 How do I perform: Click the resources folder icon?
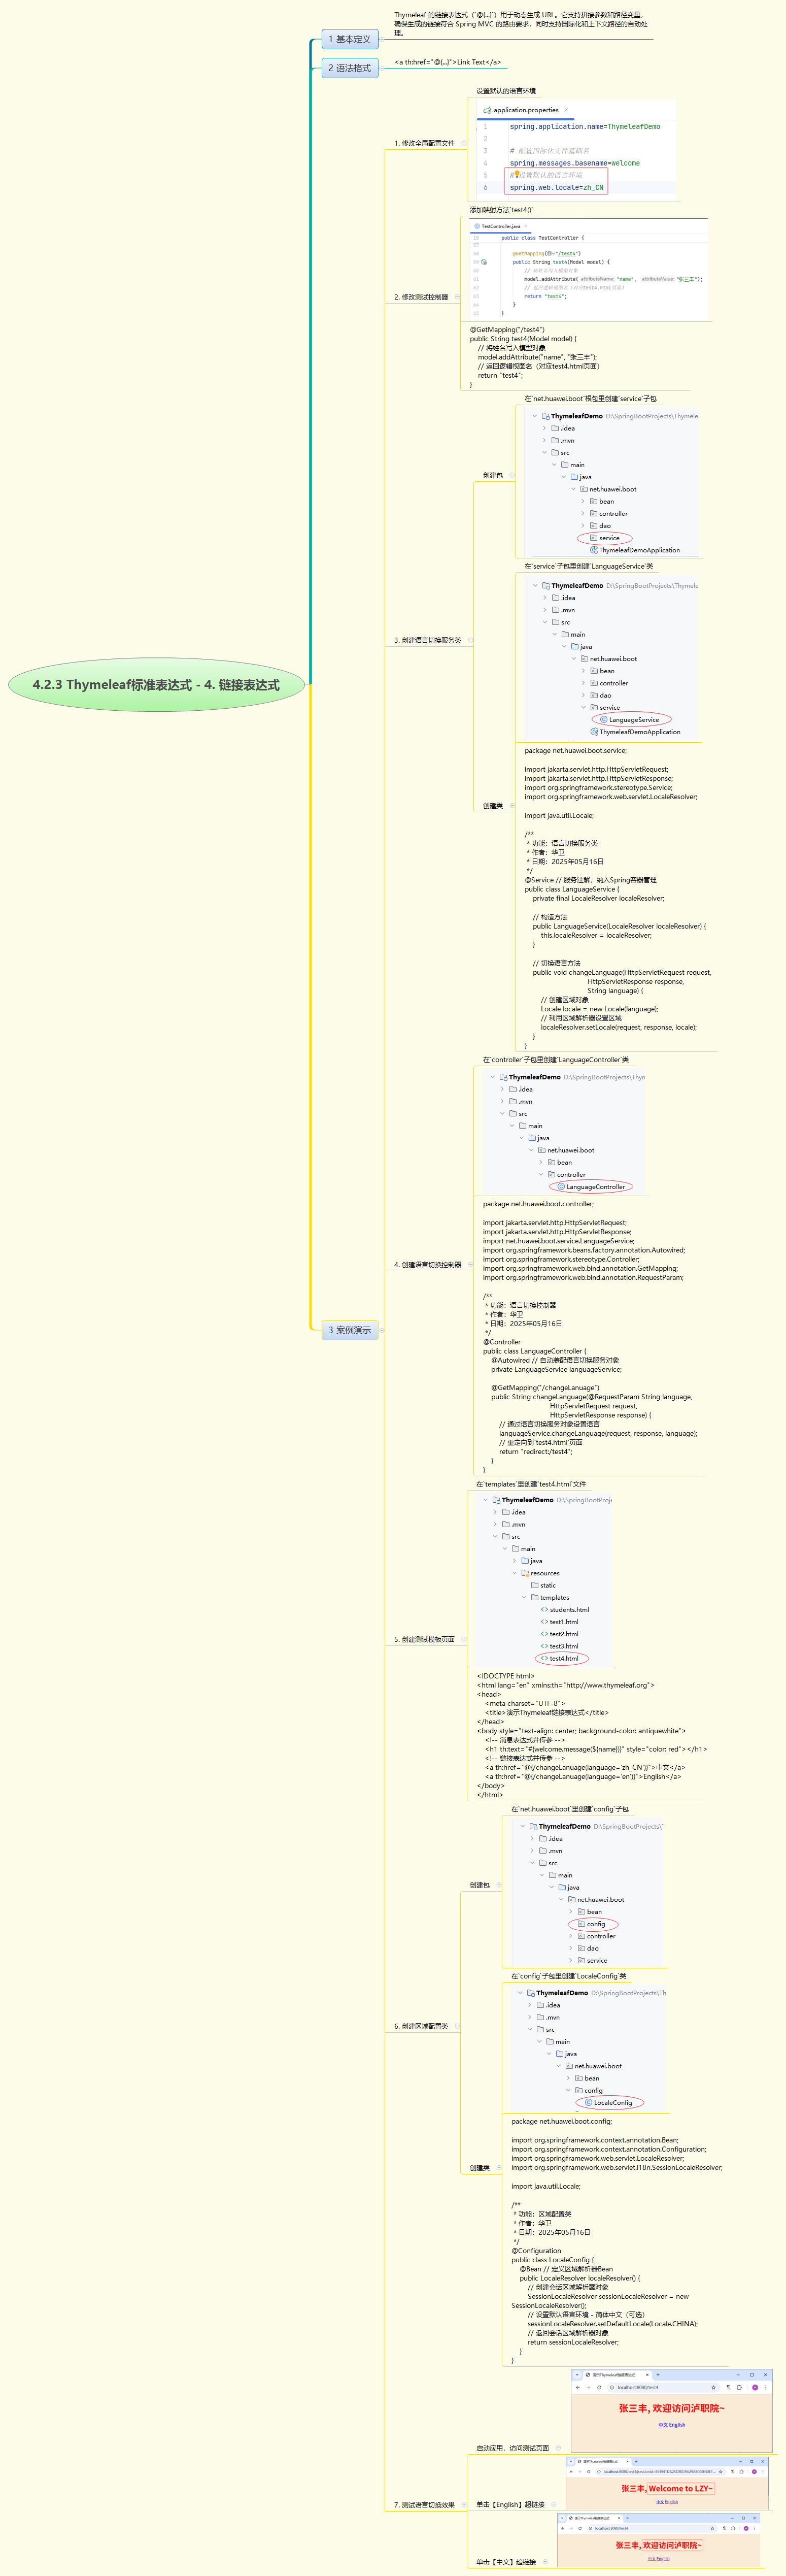(x=525, y=1574)
